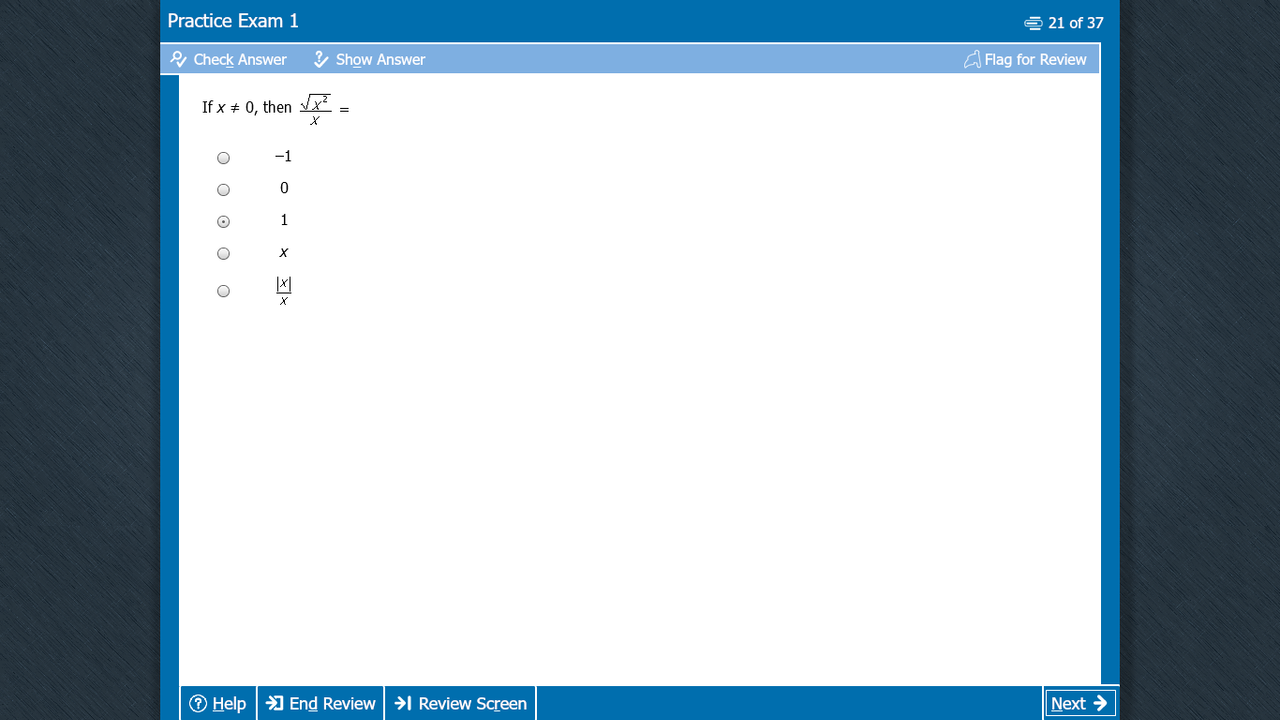Click the 0 answer text
1280x720 pixels.
pyautogui.click(x=284, y=188)
